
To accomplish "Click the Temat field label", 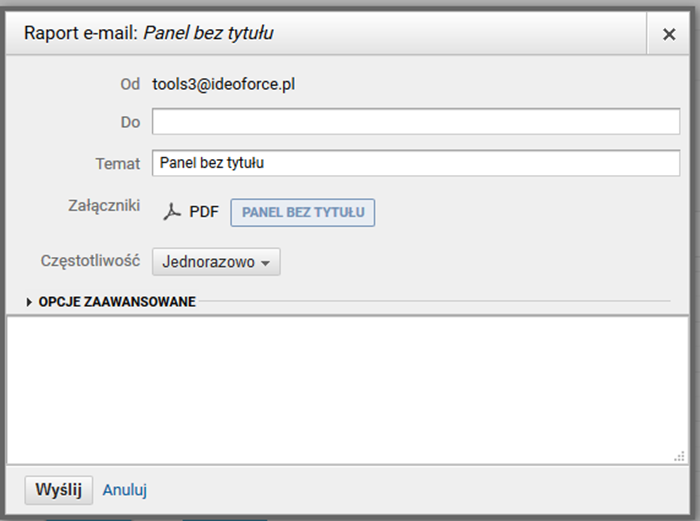I will pyautogui.click(x=118, y=163).
